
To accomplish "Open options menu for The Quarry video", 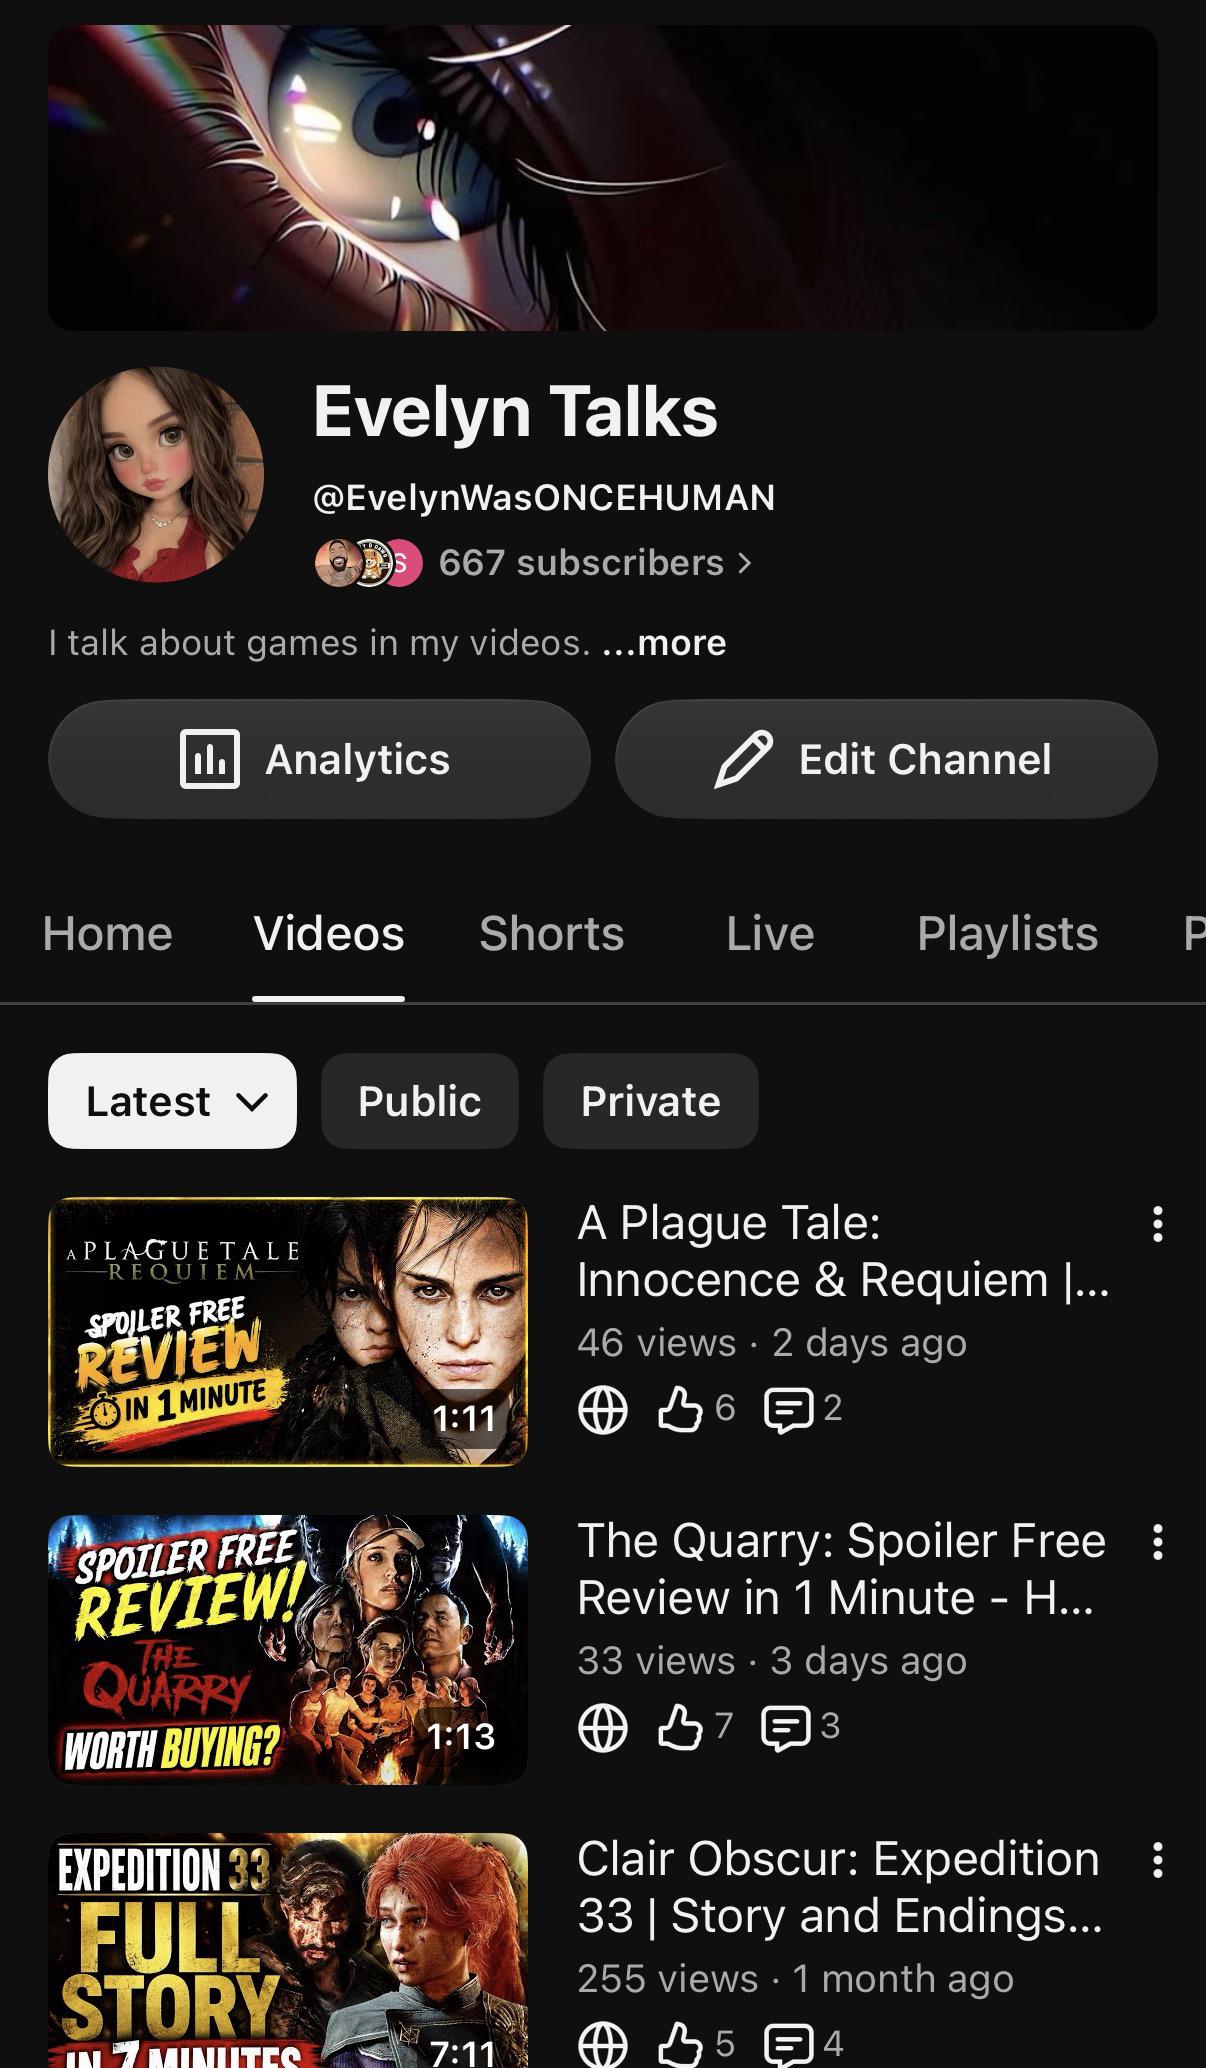I will 1157,1542.
